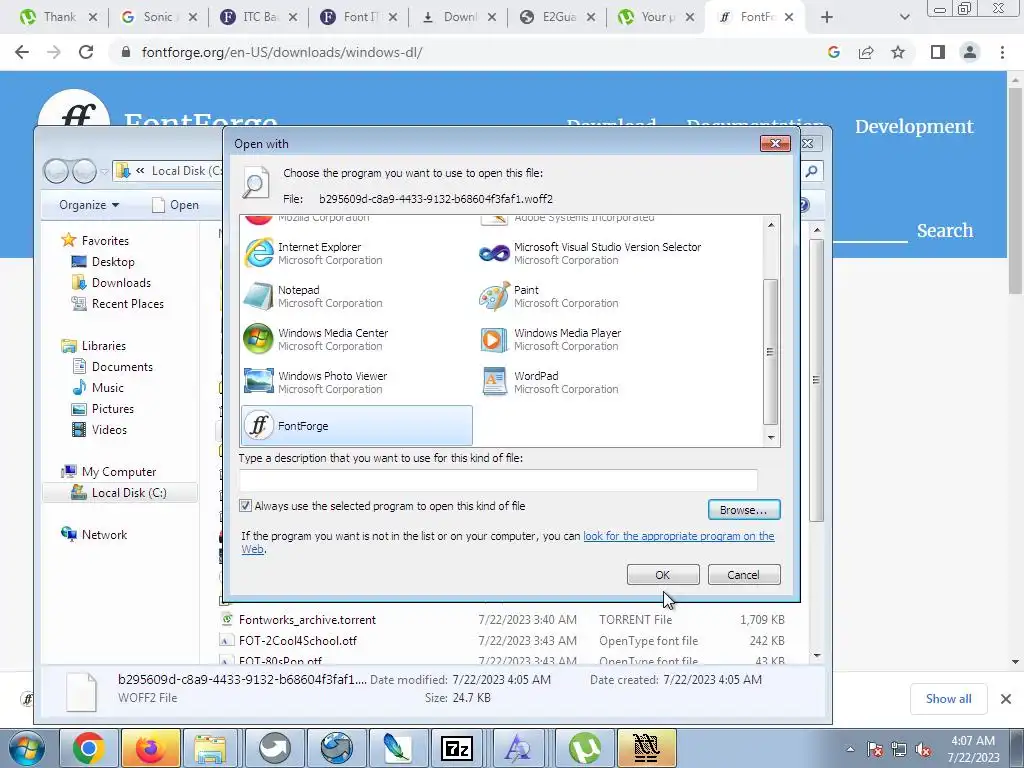Click the program list scroll-down arrow
This screenshot has width=1024, height=768.
tap(771, 438)
